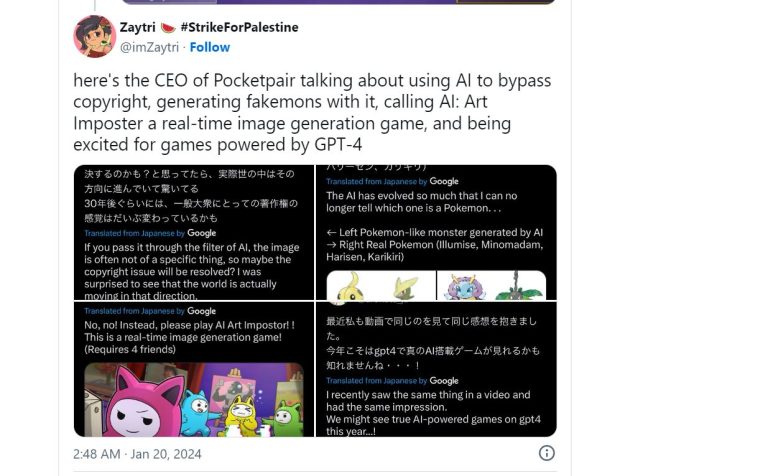Open the @imZaytri handle link
The image size is (768, 476).
coord(150,47)
